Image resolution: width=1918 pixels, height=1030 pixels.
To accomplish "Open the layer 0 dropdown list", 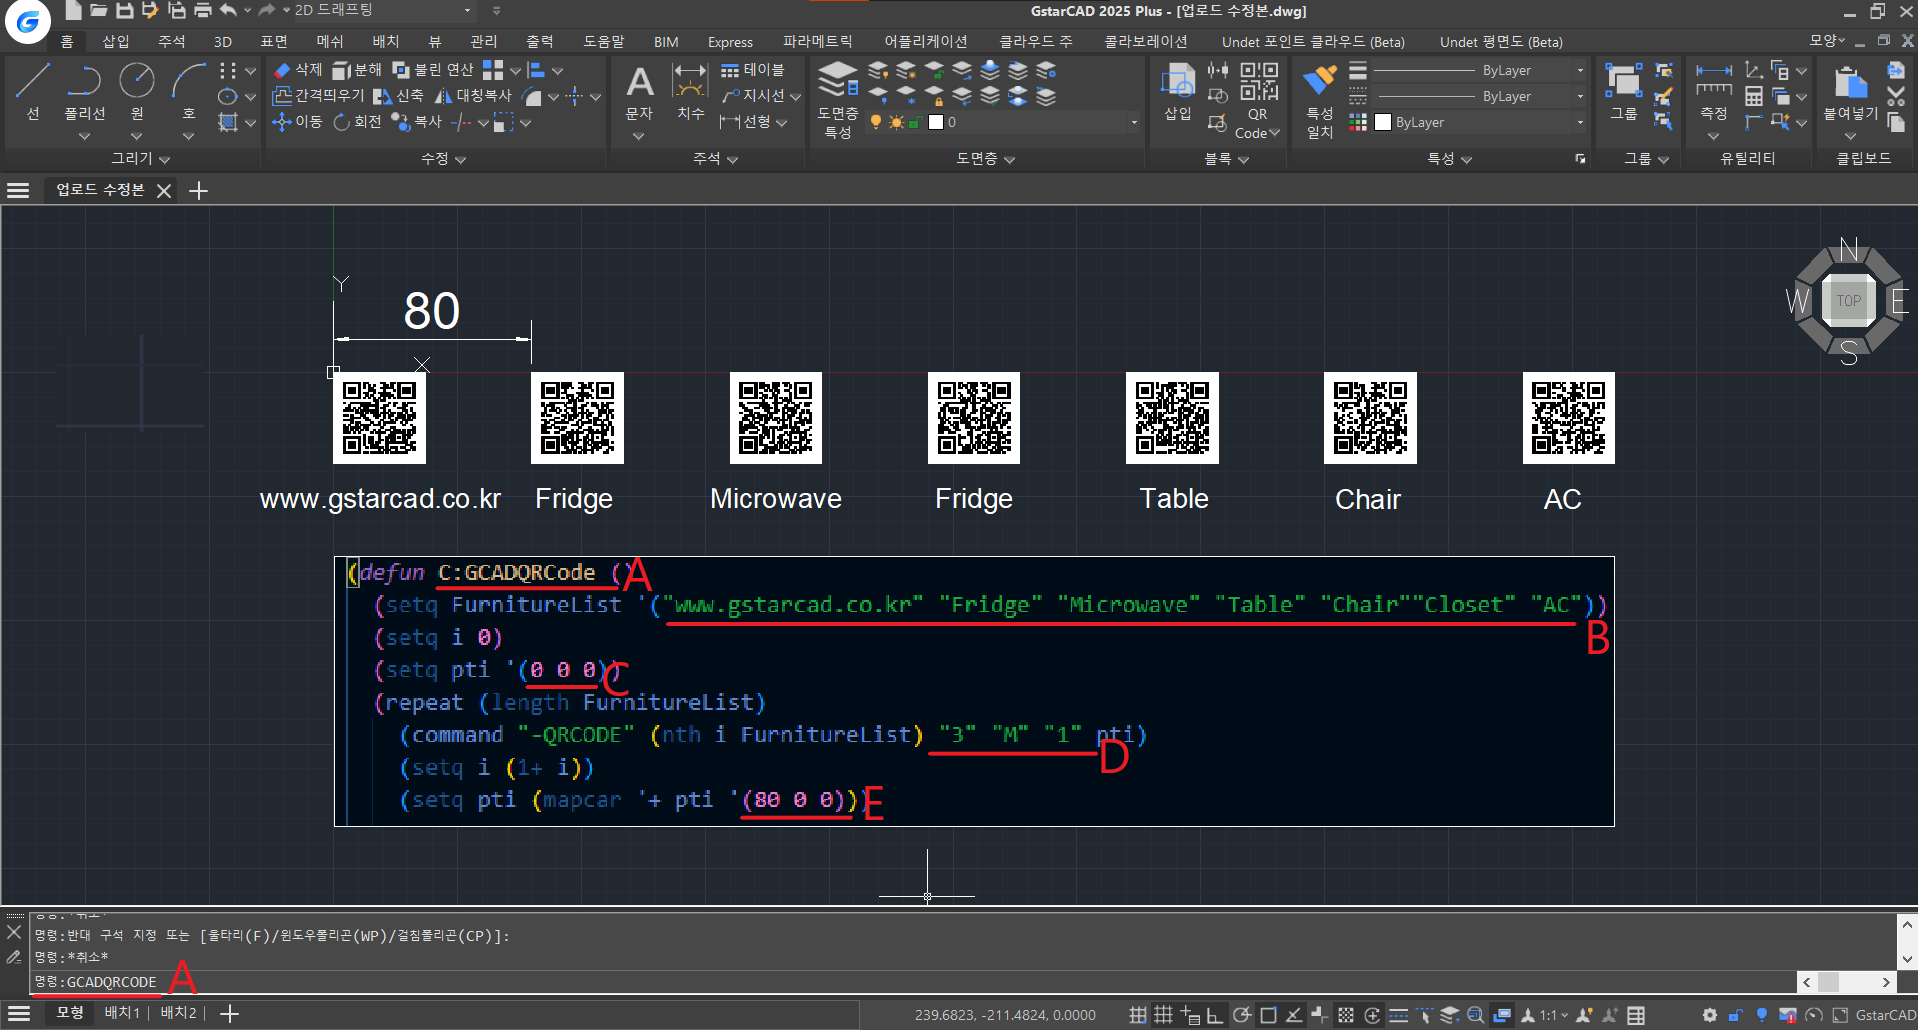I will coord(1133,122).
